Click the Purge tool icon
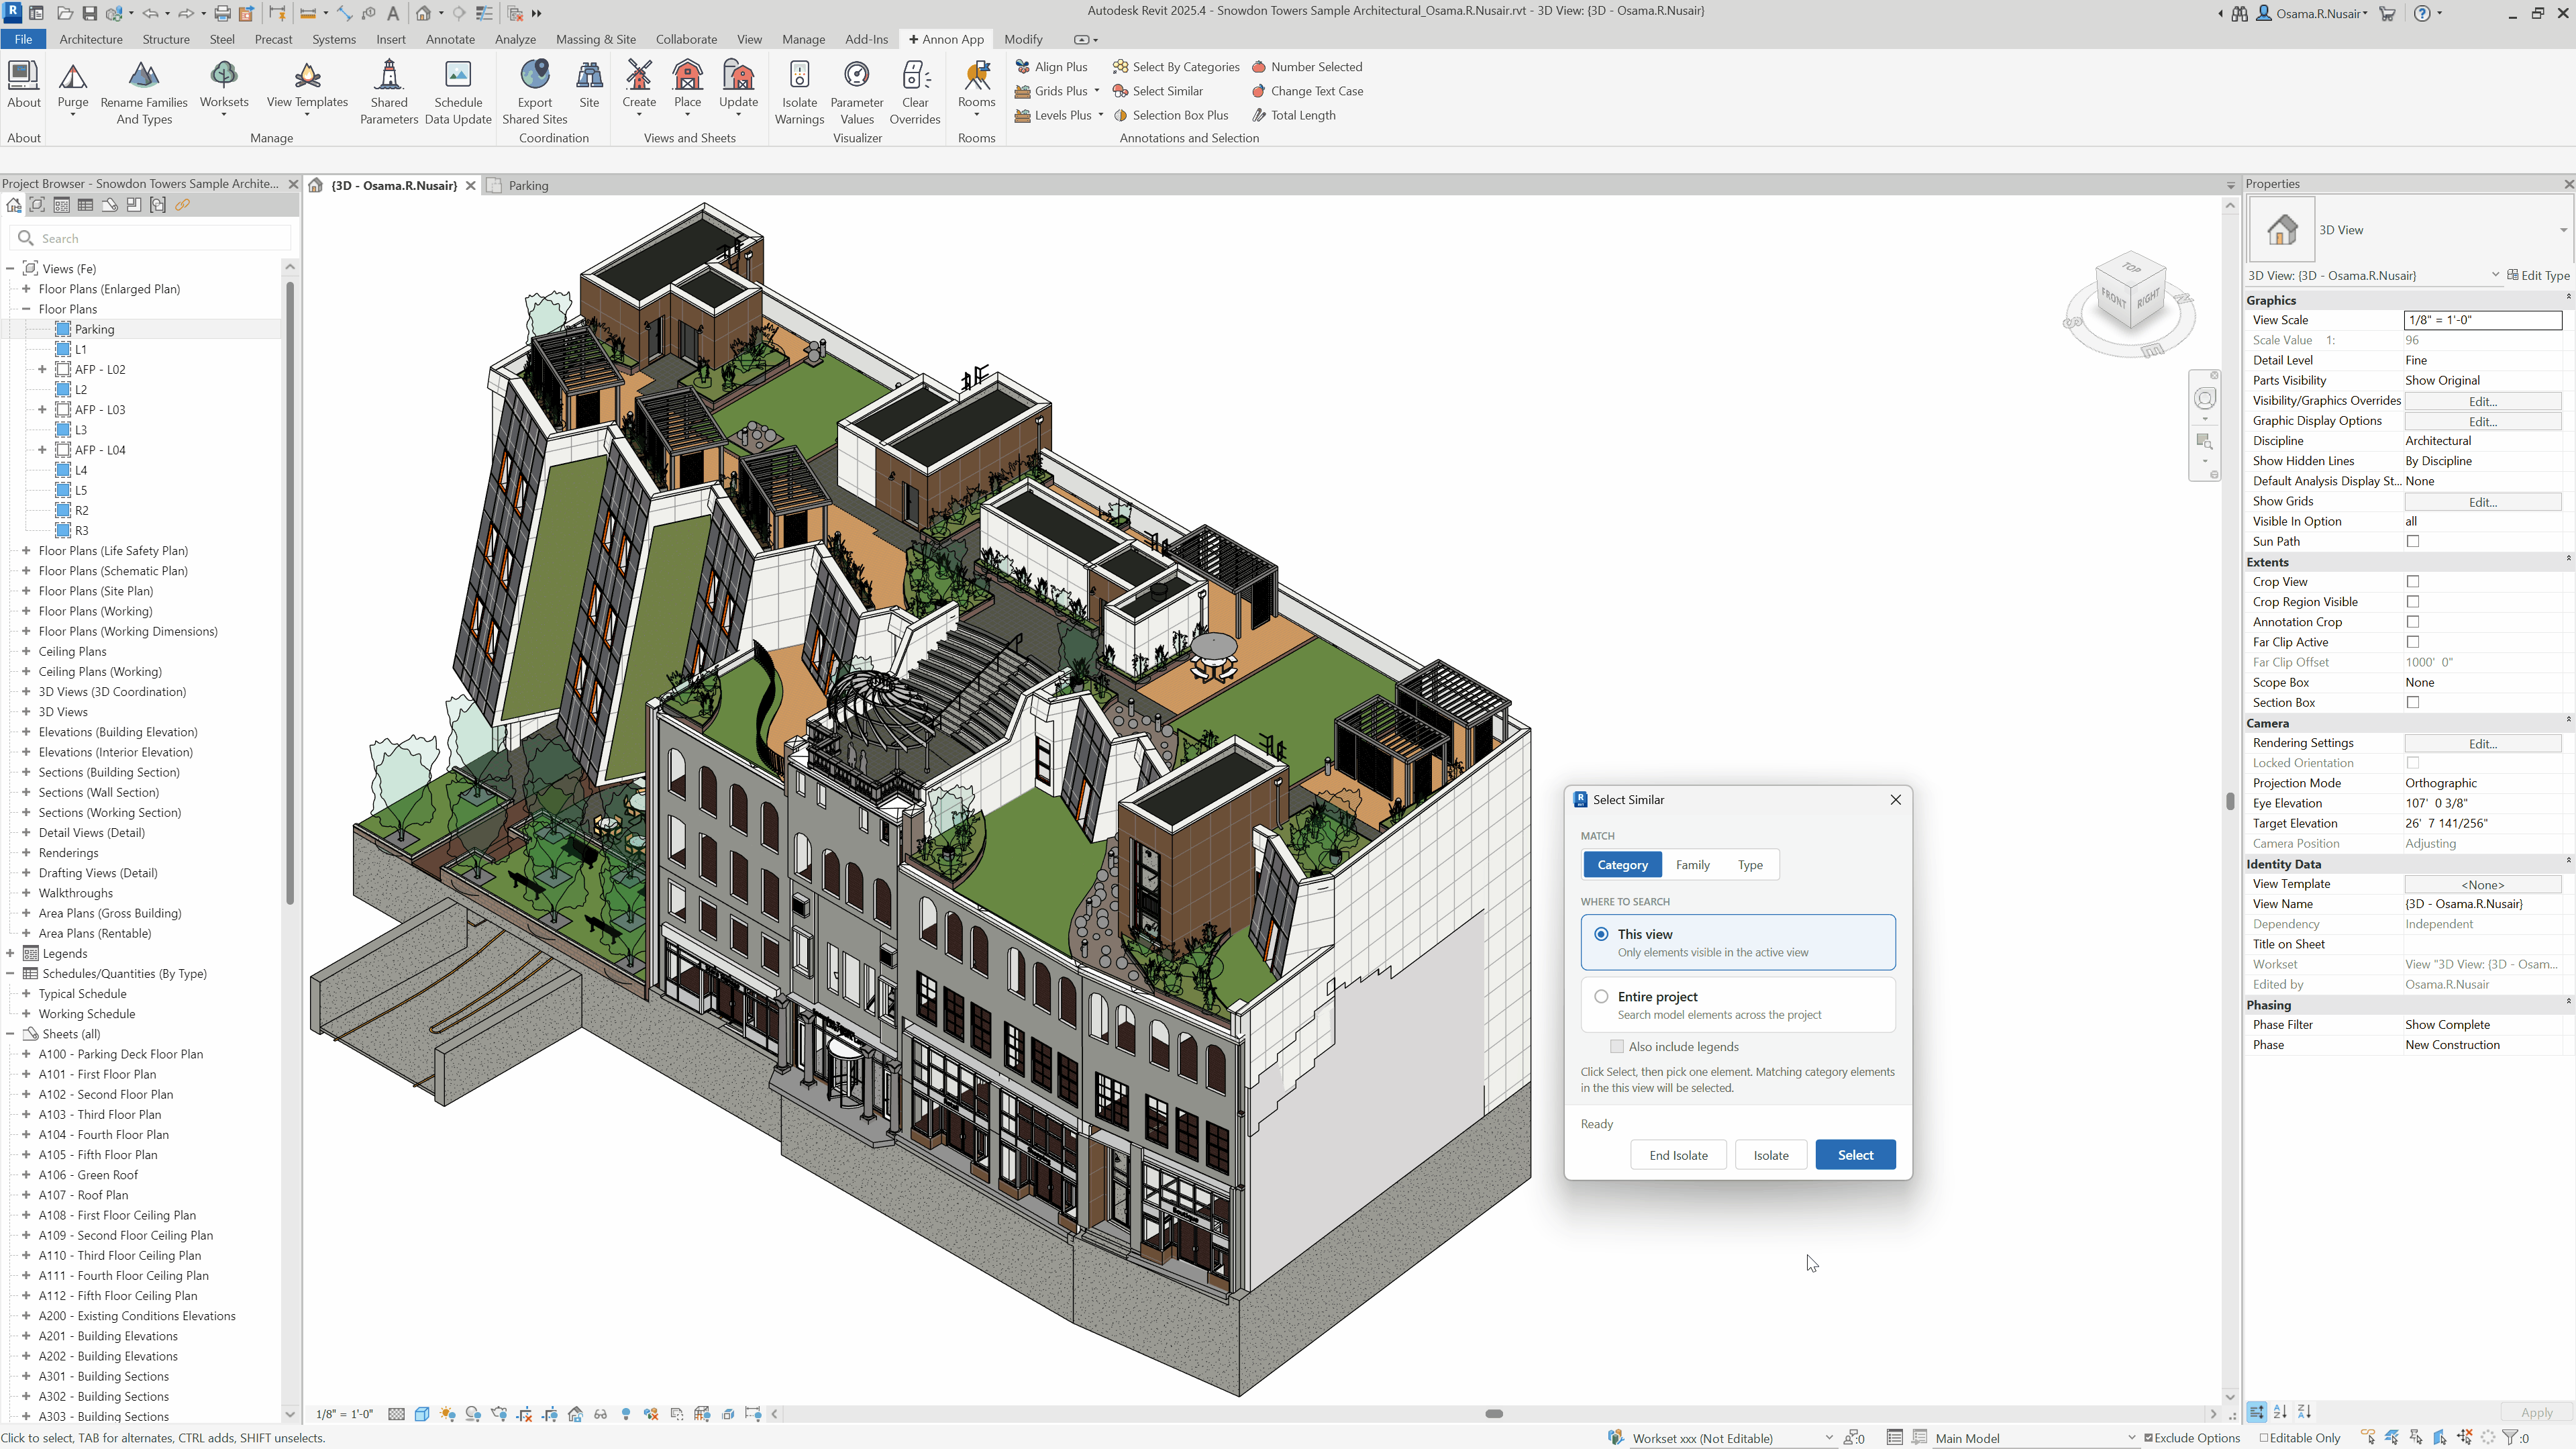This screenshot has height=1449, width=2576. coord(73,76)
